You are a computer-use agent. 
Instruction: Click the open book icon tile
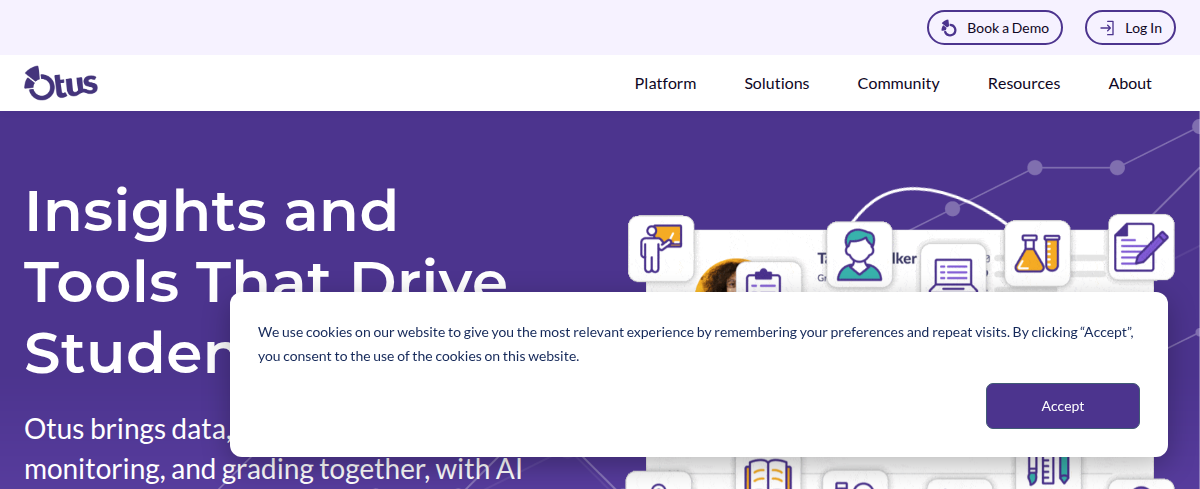pyautogui.click(x=768, y=474)
